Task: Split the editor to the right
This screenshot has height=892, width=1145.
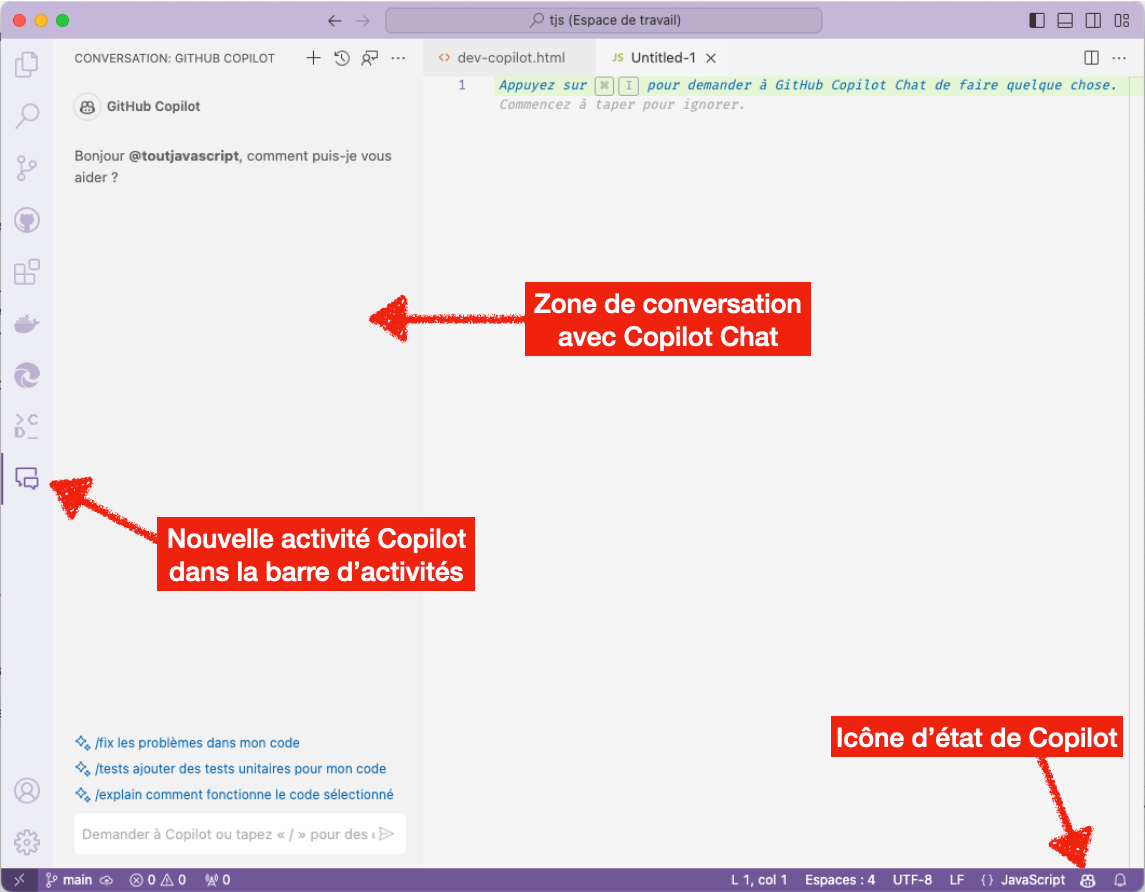Action: (x=1091, y=58)
